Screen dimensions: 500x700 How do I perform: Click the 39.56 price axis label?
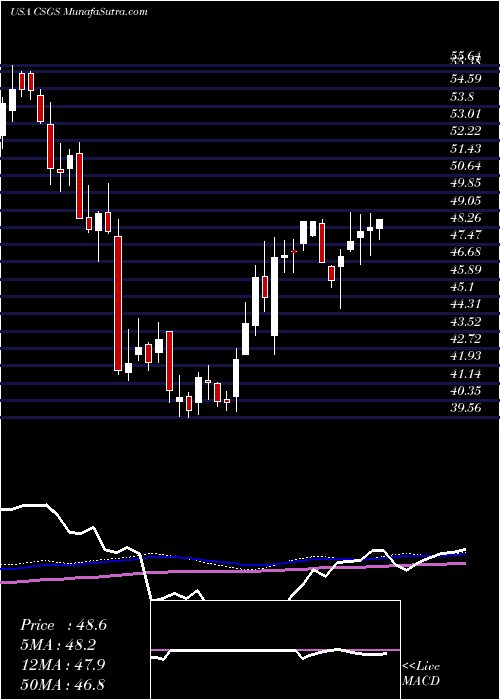466,408
